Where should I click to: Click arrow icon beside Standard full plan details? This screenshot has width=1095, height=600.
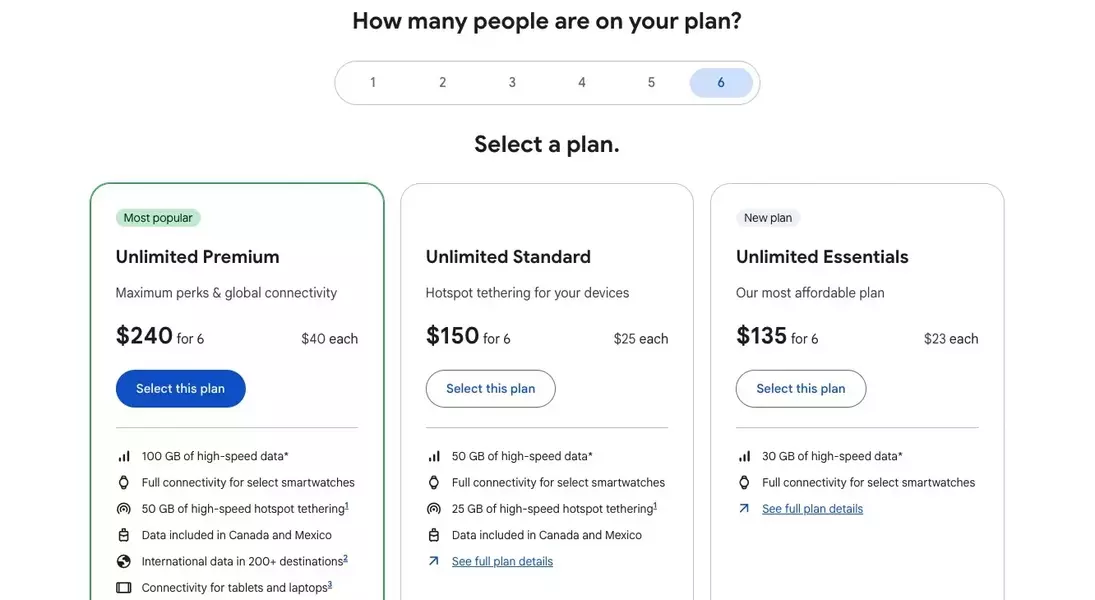(x=434, y=561)
